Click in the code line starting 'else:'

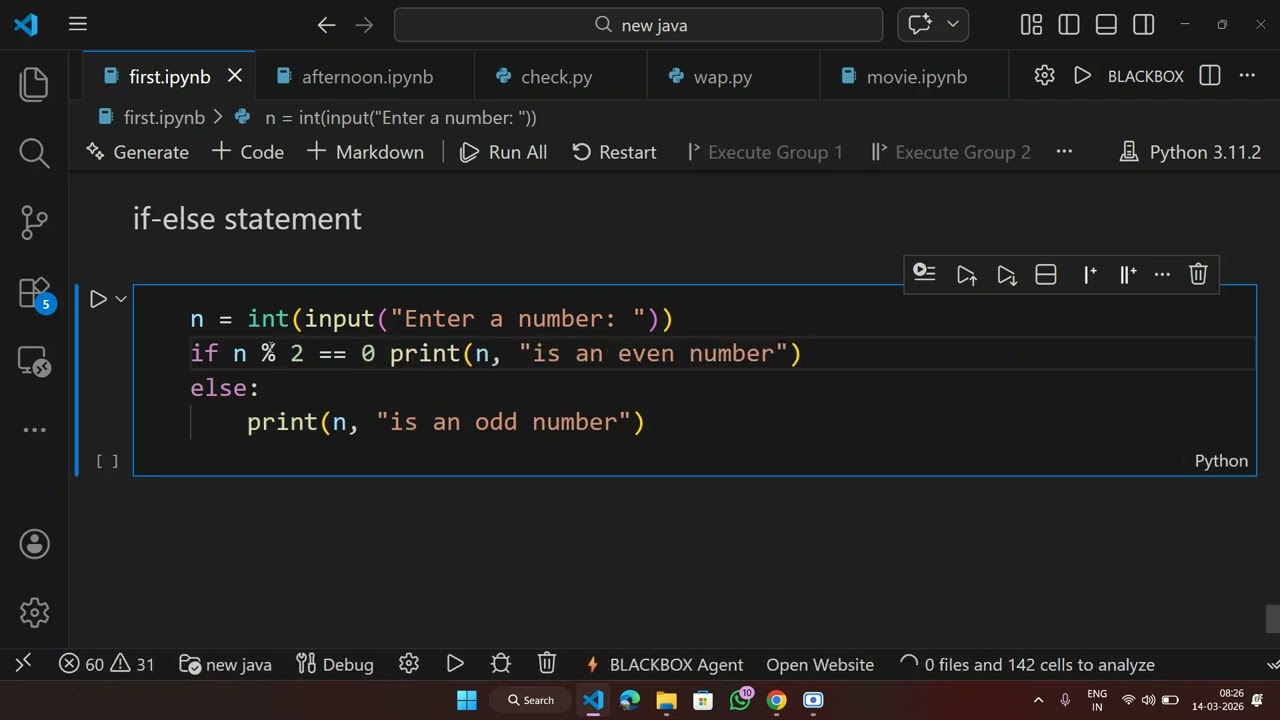(224, 388)
